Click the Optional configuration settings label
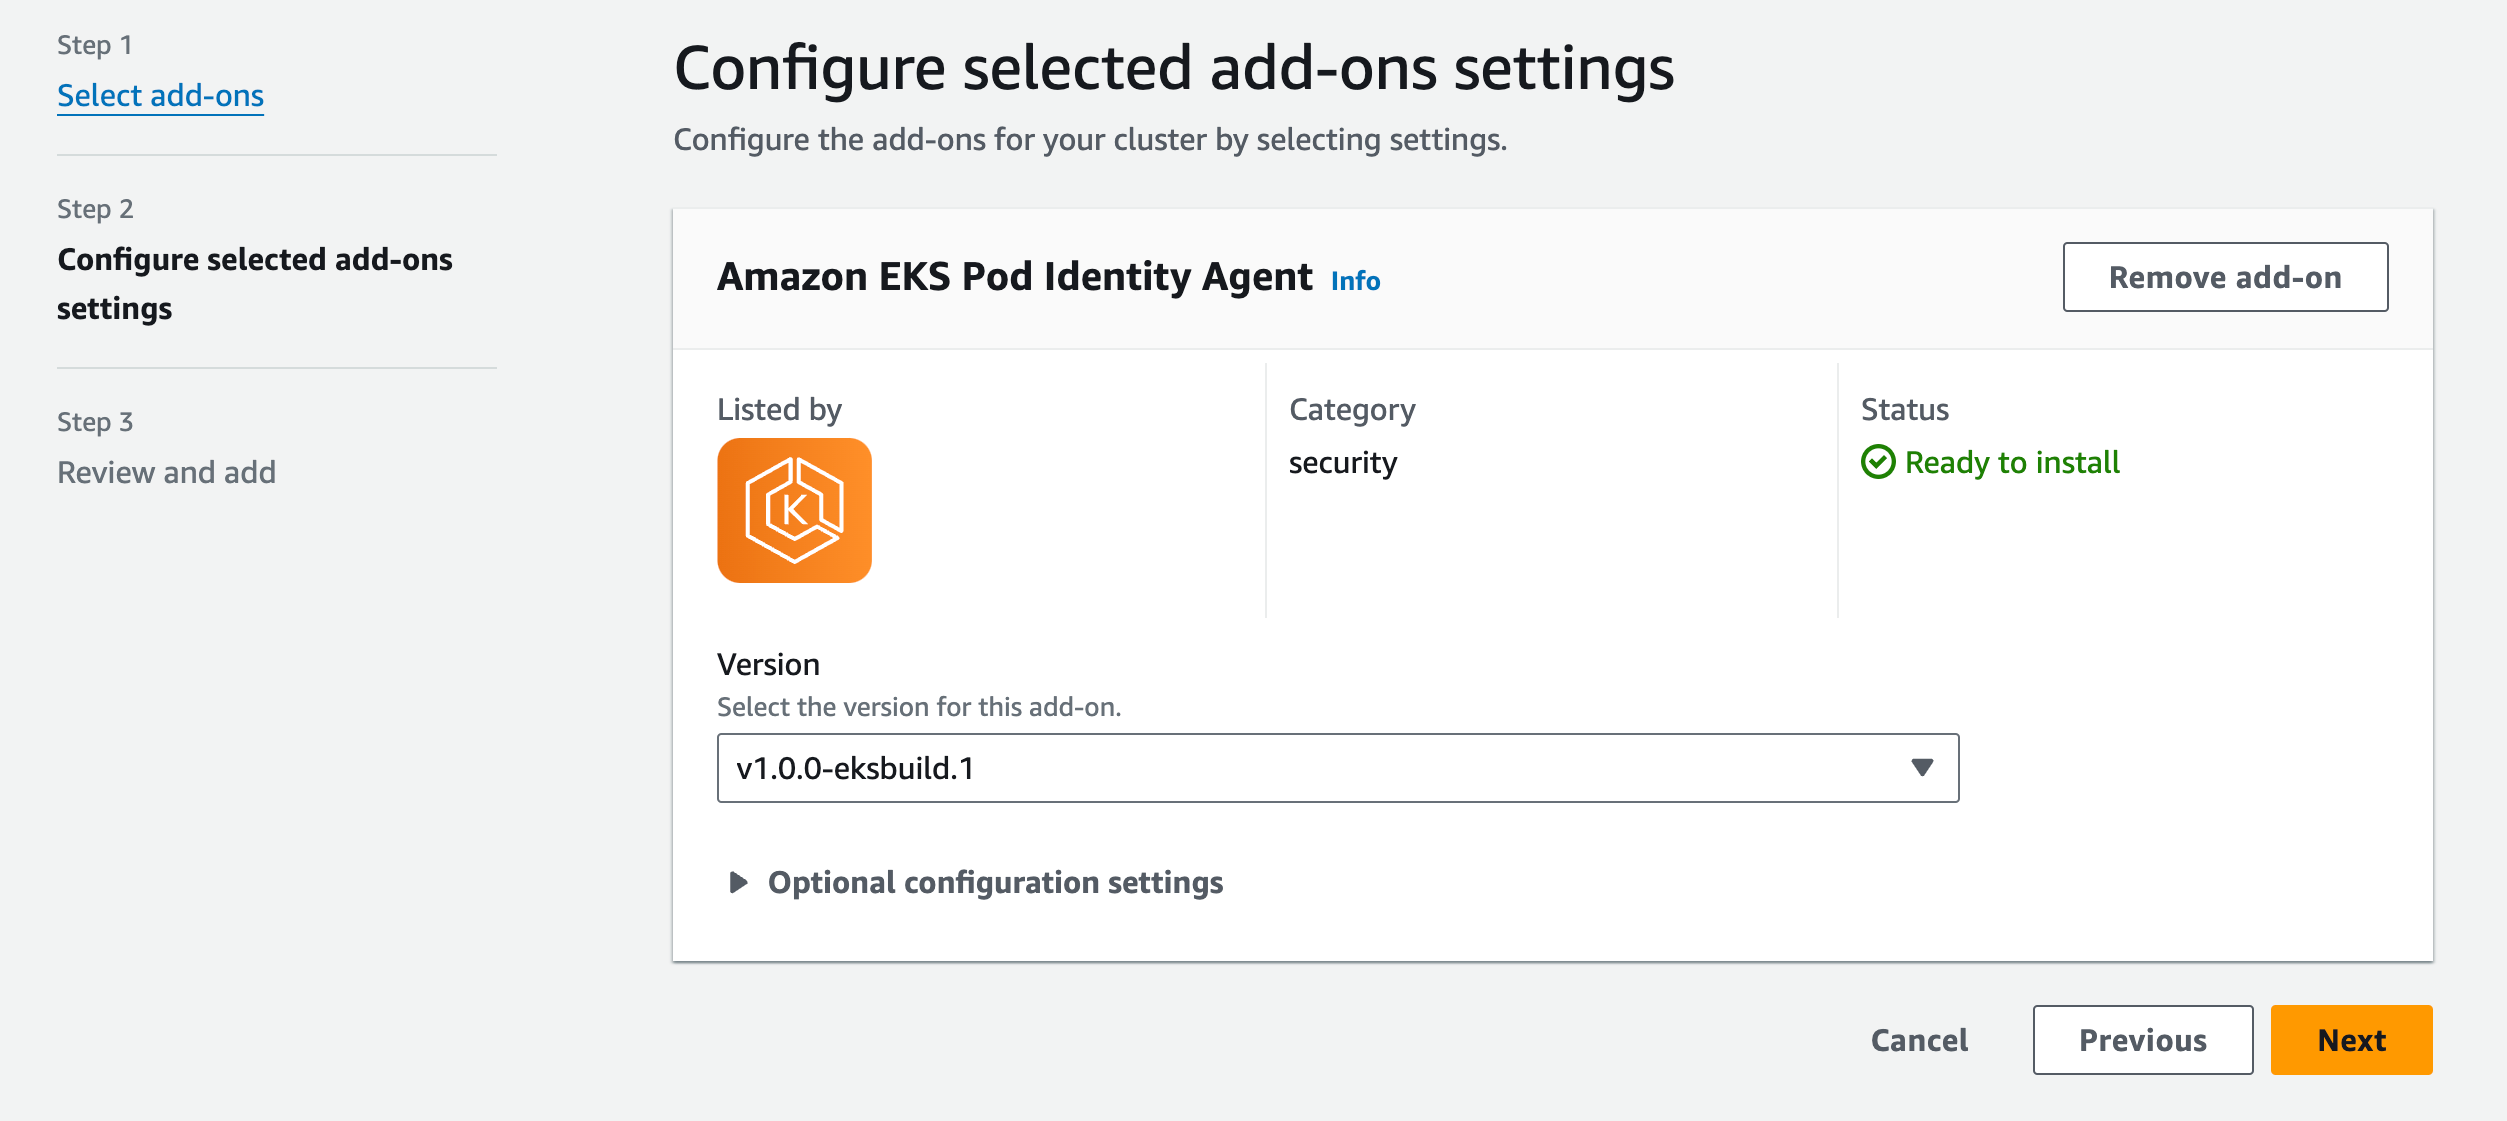The width and height of the screenshot is (2507, 1121). (995, 882)
